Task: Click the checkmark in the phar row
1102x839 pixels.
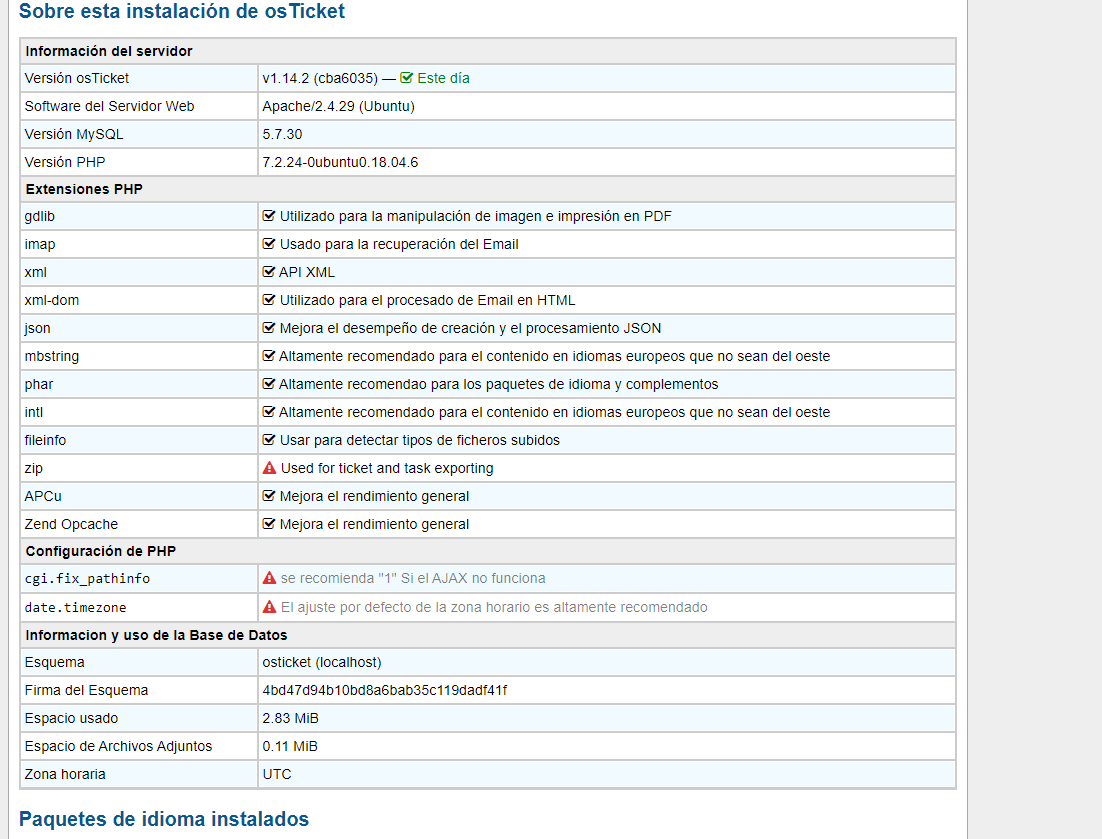Action: click(269, 384)
